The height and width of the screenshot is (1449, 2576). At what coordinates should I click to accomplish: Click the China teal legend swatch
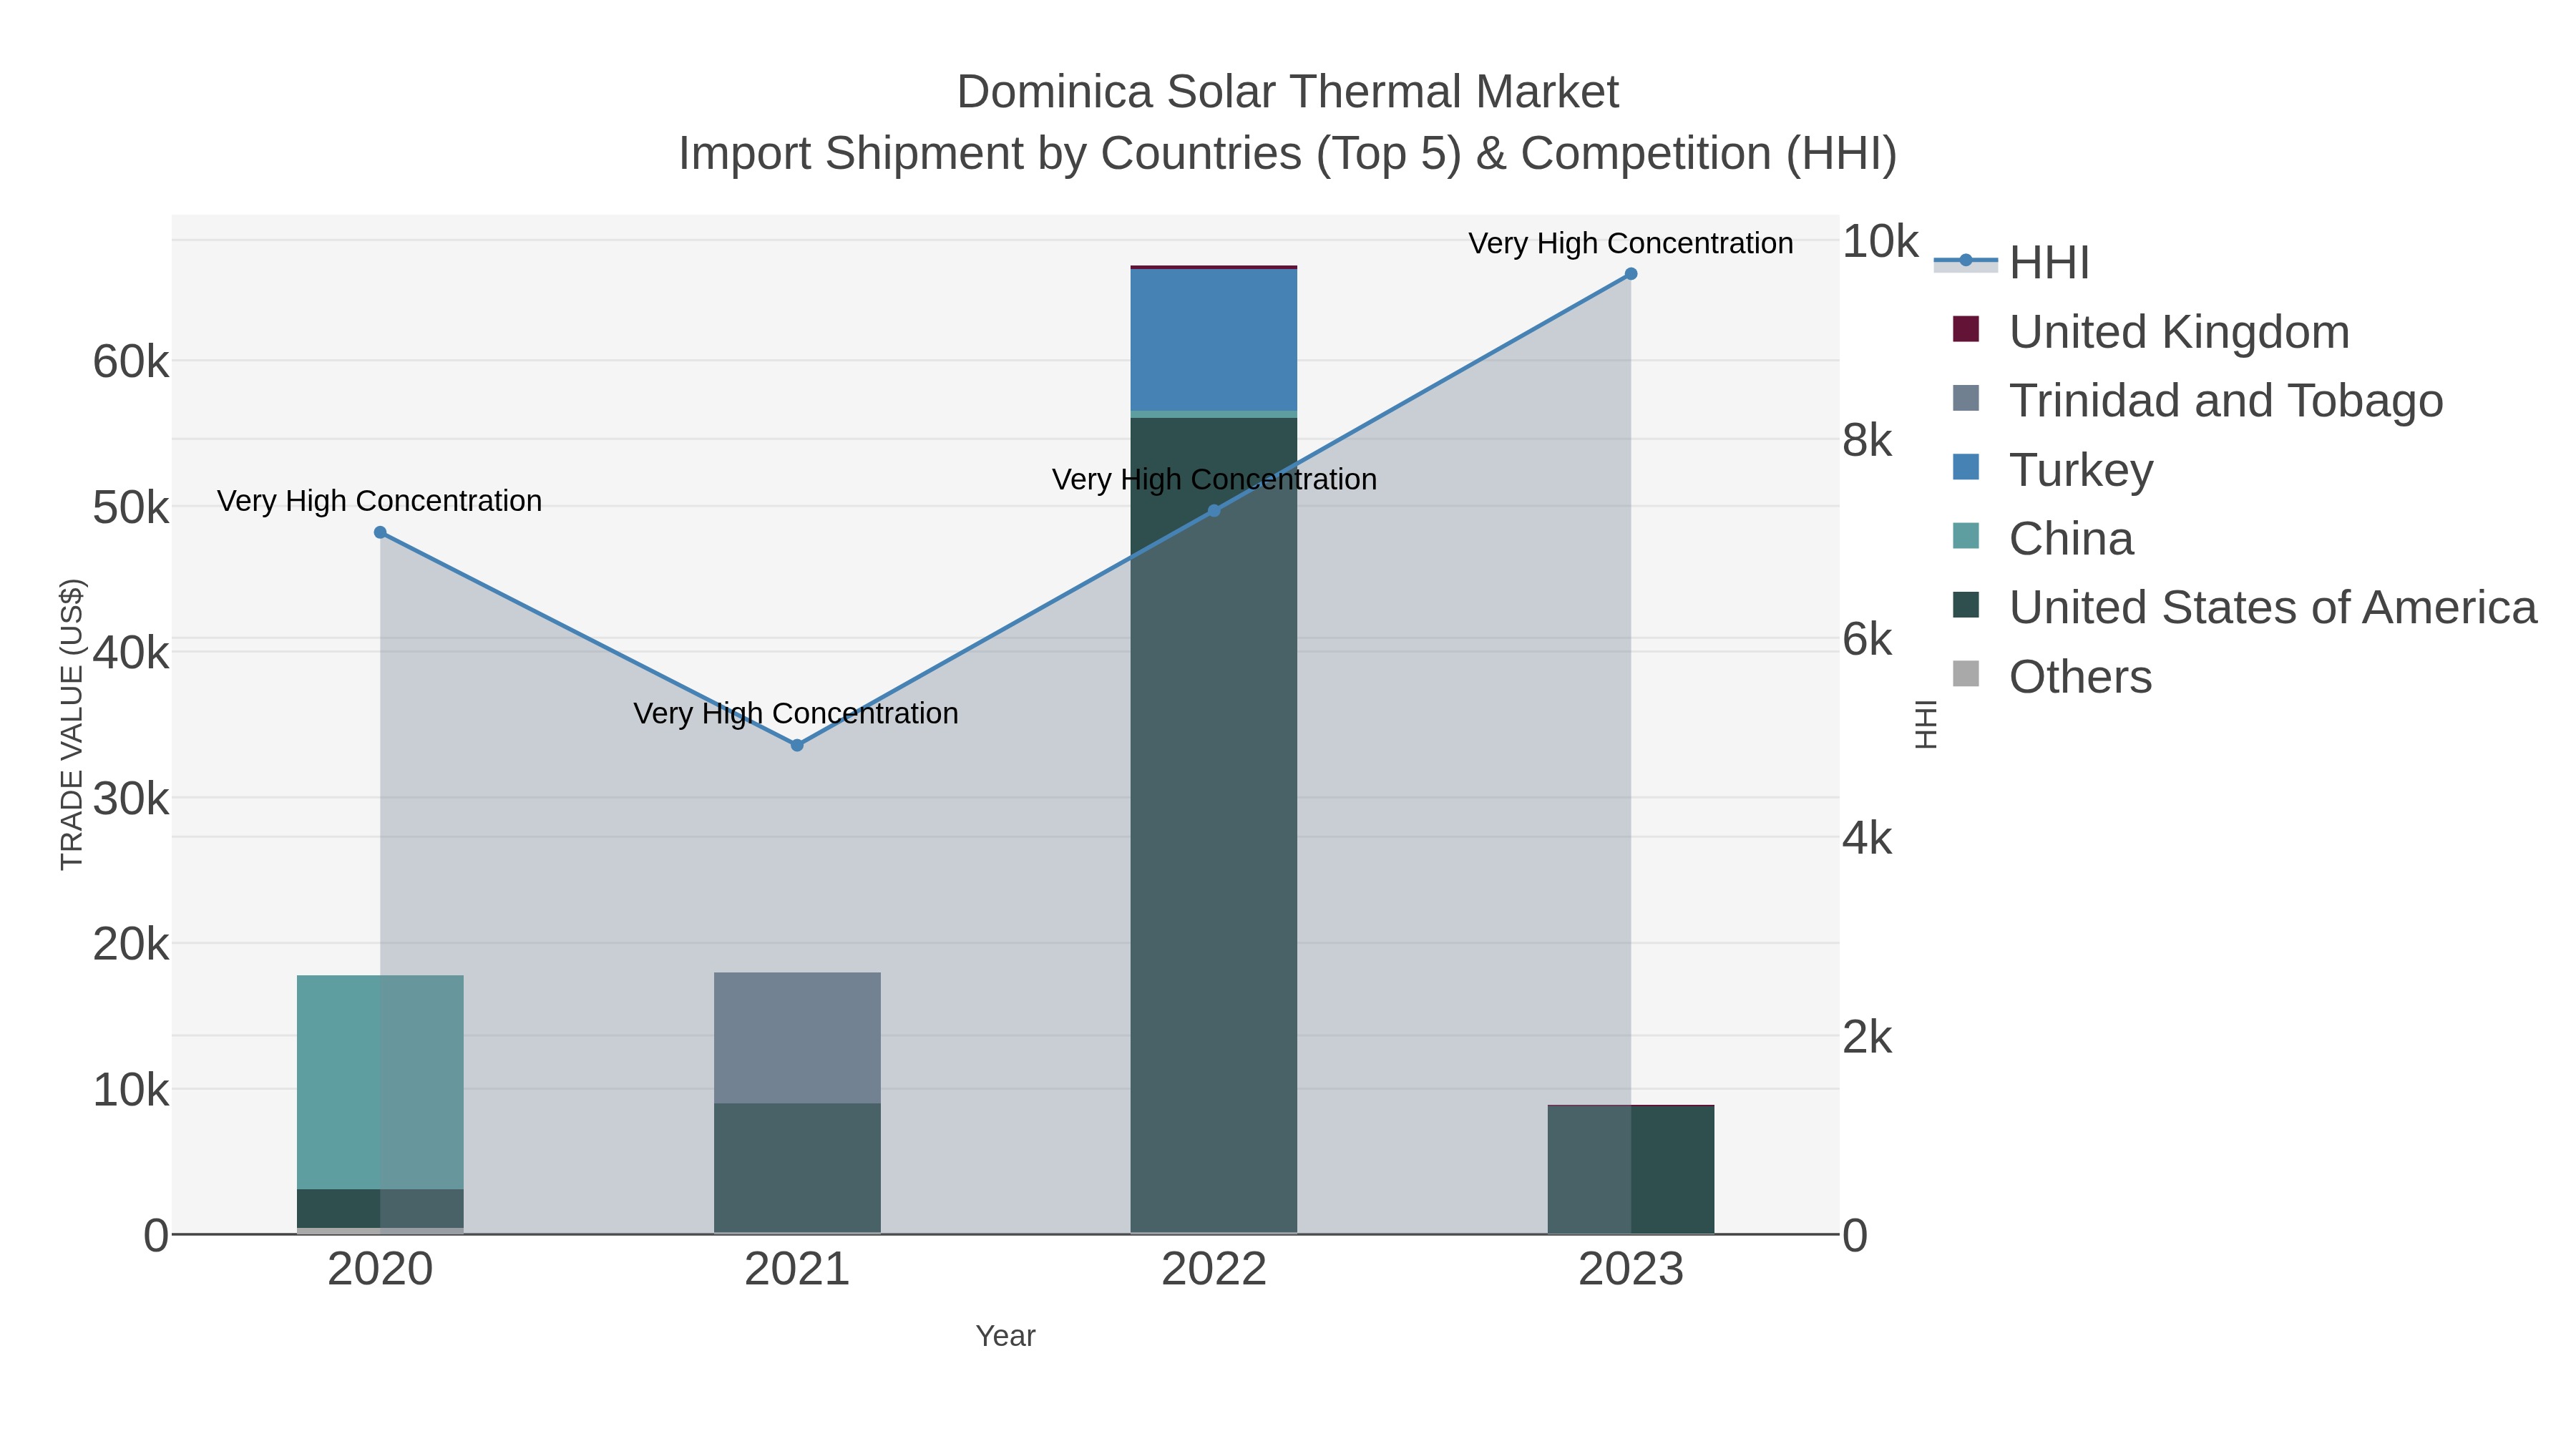pos(1966,536)
